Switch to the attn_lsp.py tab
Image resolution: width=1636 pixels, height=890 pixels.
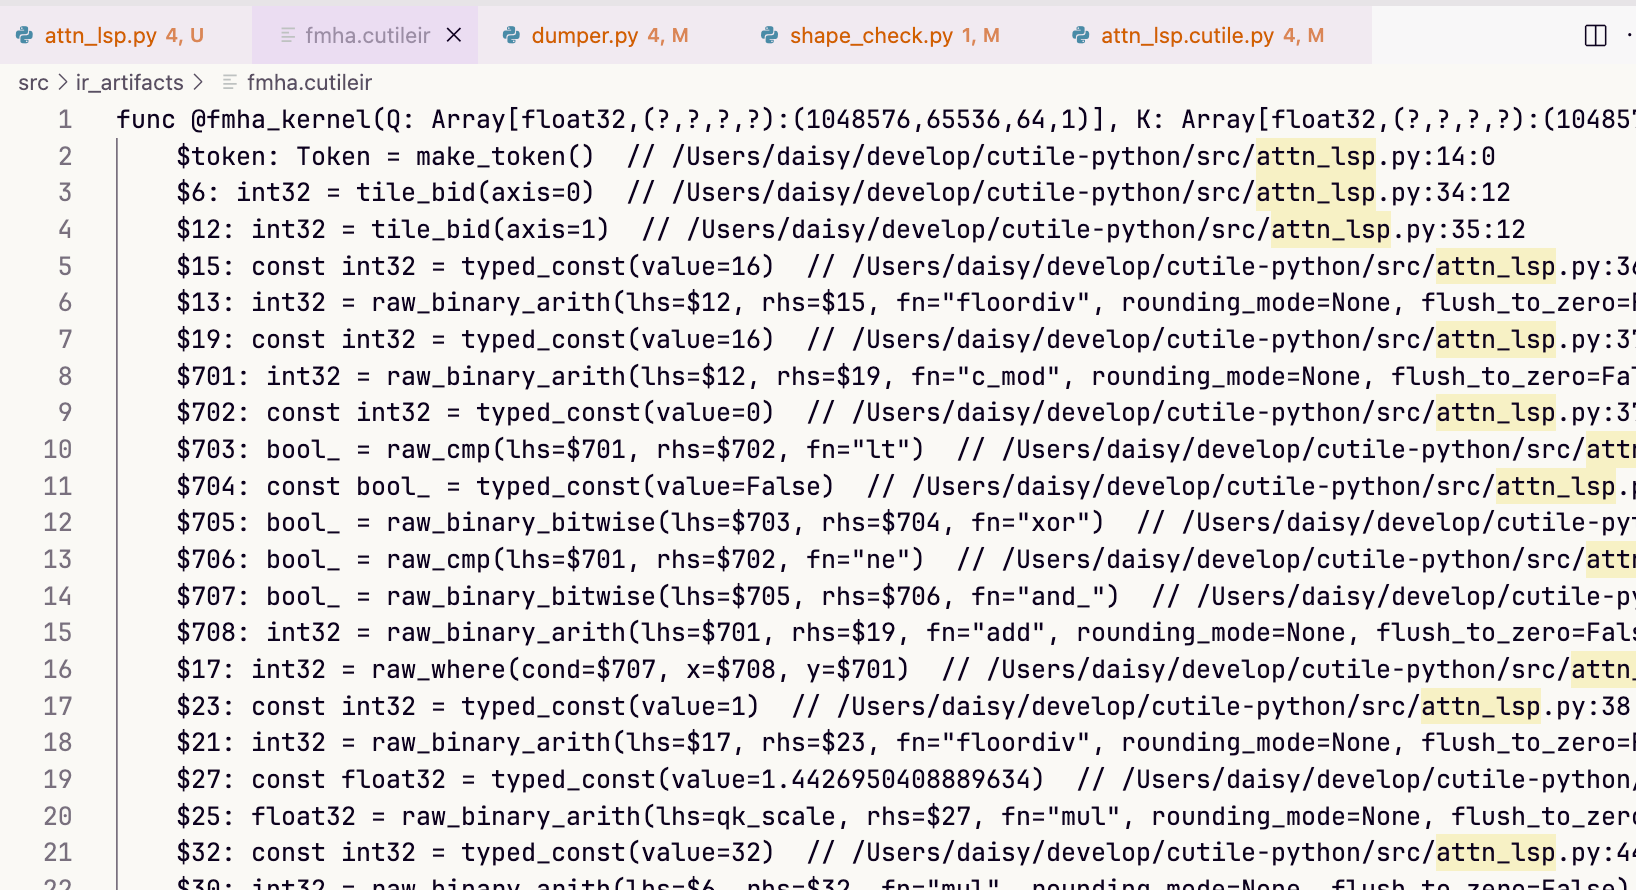pyautogui.click(x=100, y=35)
